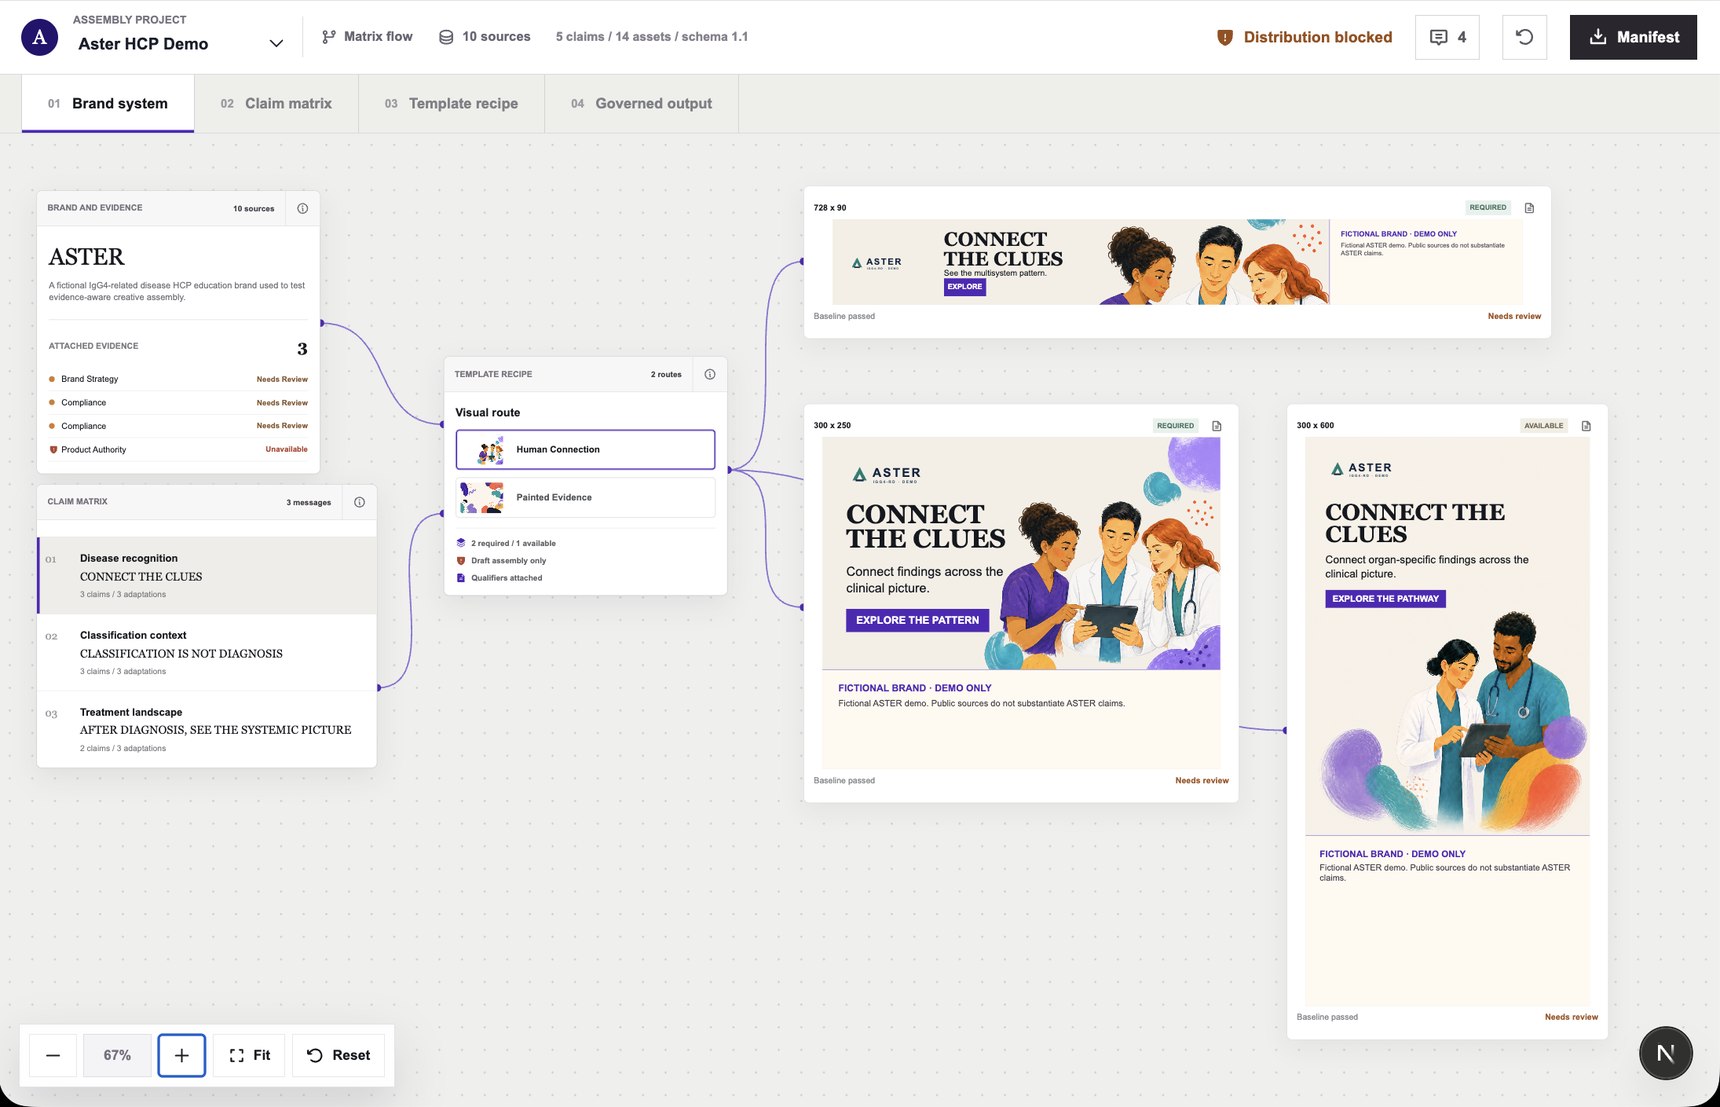Open the Next.js 'N' dev badge

tap(1665, 1053)
